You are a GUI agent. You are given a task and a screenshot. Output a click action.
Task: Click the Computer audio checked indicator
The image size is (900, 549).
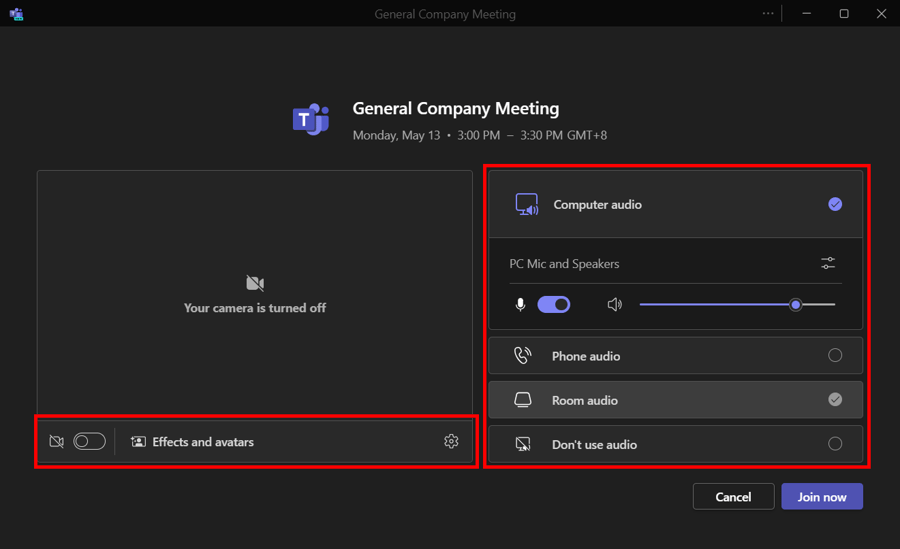coord(835,204)
